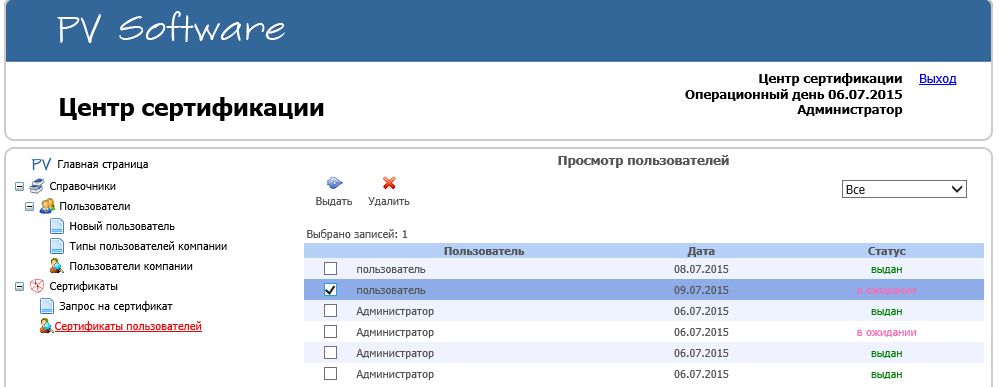
Task: Click the Выход logout link
Action: click(938, 79)
